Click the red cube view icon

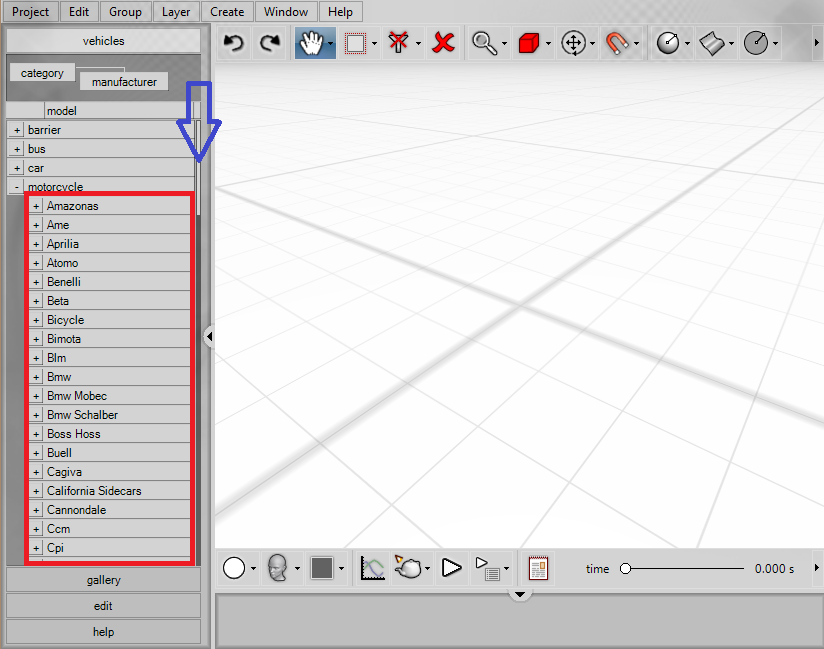pyautogui.click(x=529, y=43)
